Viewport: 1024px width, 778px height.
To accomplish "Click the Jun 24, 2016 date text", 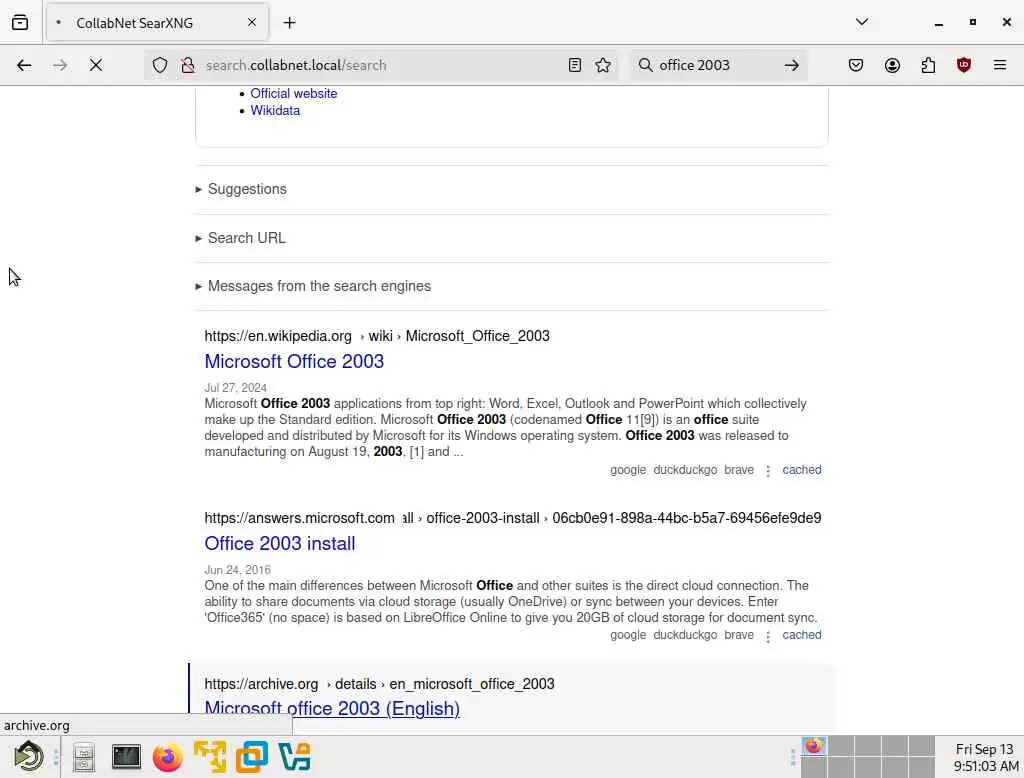I will (237, 570).
